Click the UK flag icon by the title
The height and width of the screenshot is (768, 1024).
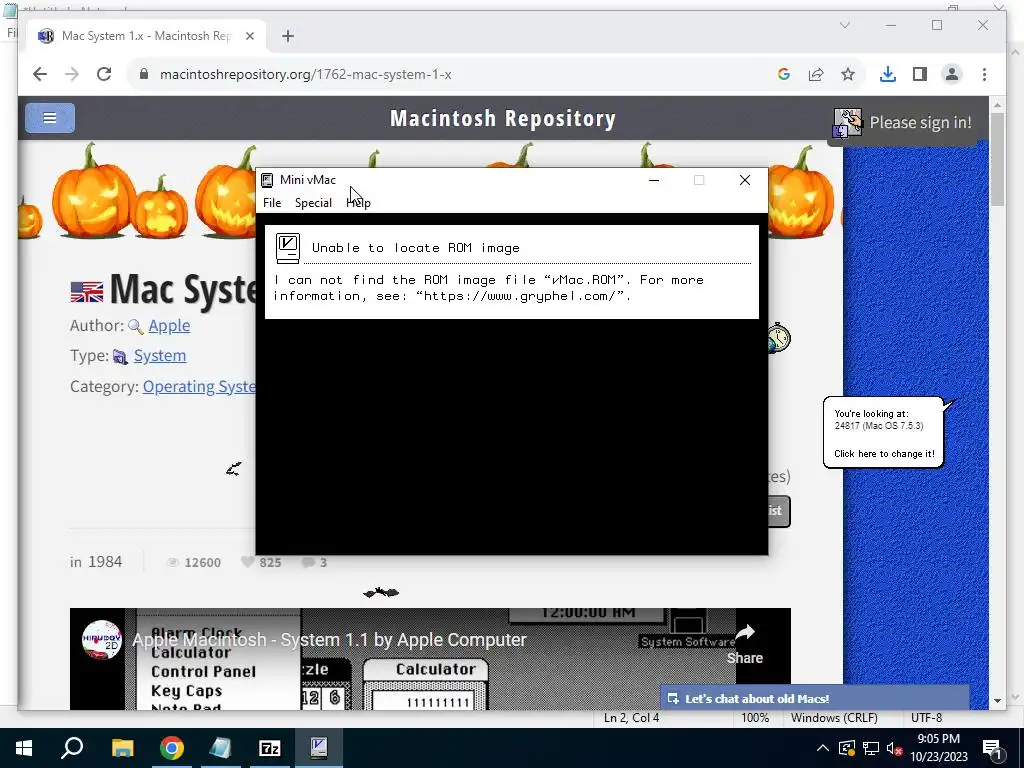point(87,291)
